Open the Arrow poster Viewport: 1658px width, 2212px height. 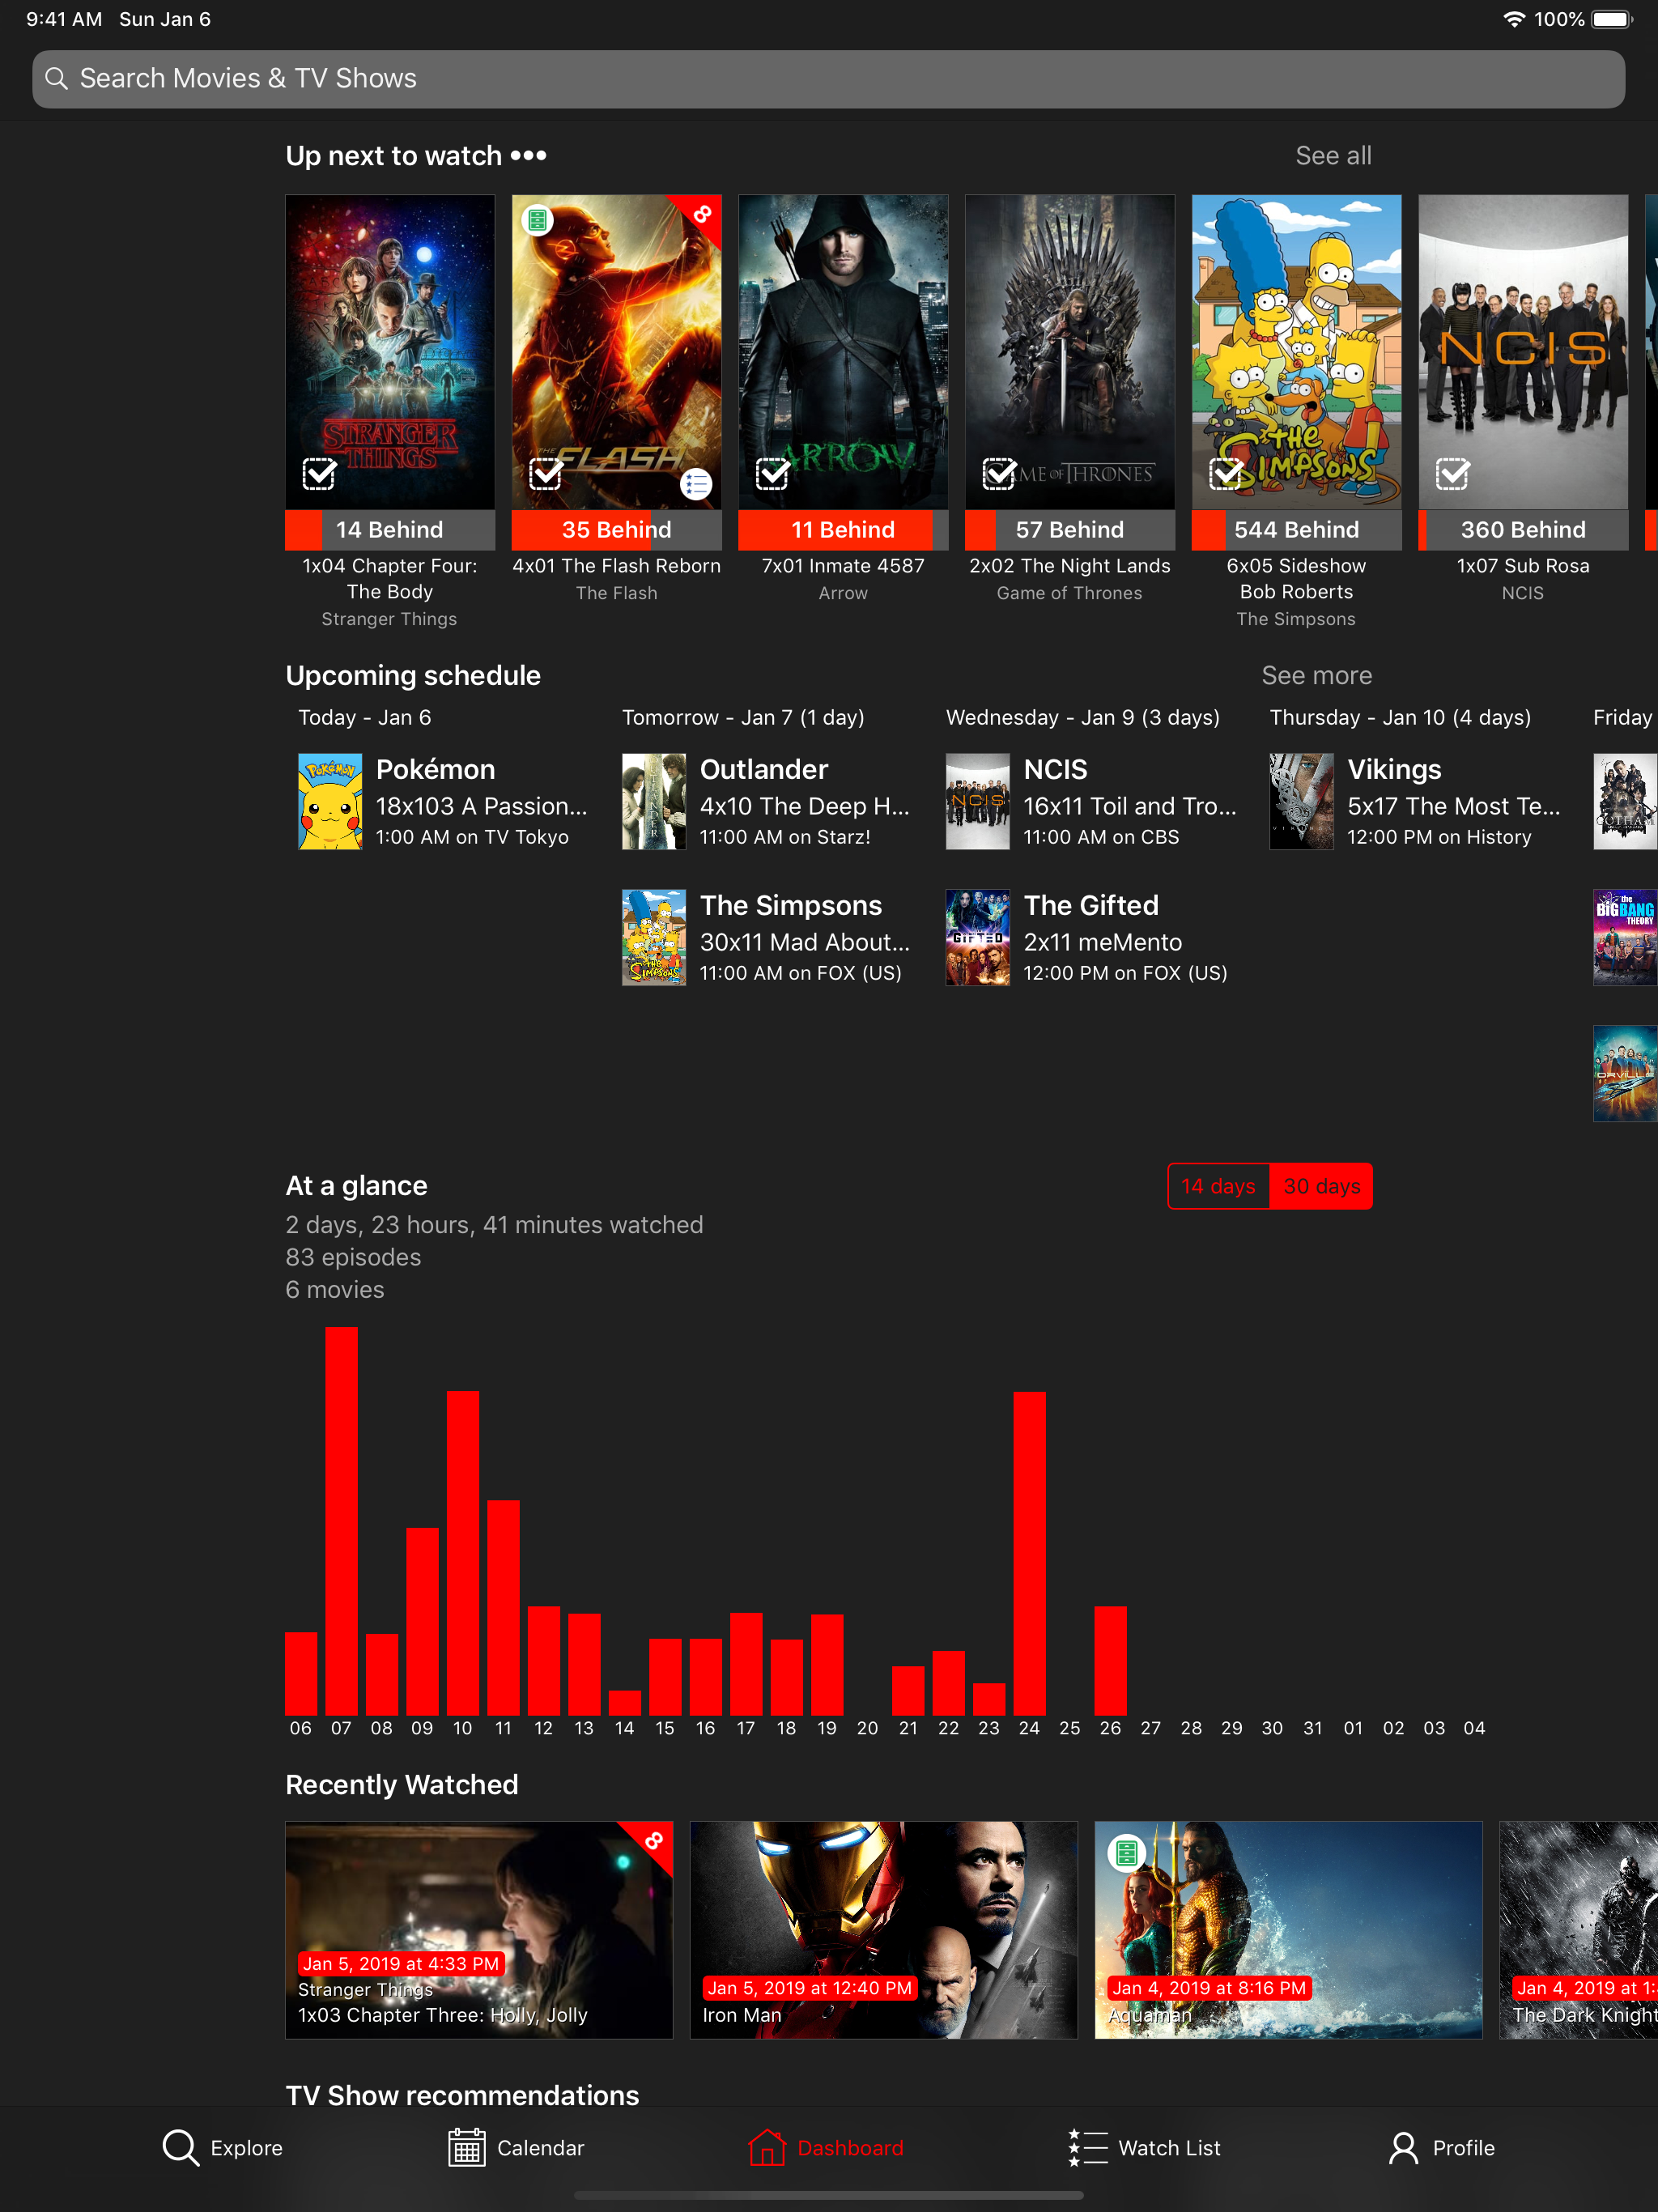tap(843, 352)
